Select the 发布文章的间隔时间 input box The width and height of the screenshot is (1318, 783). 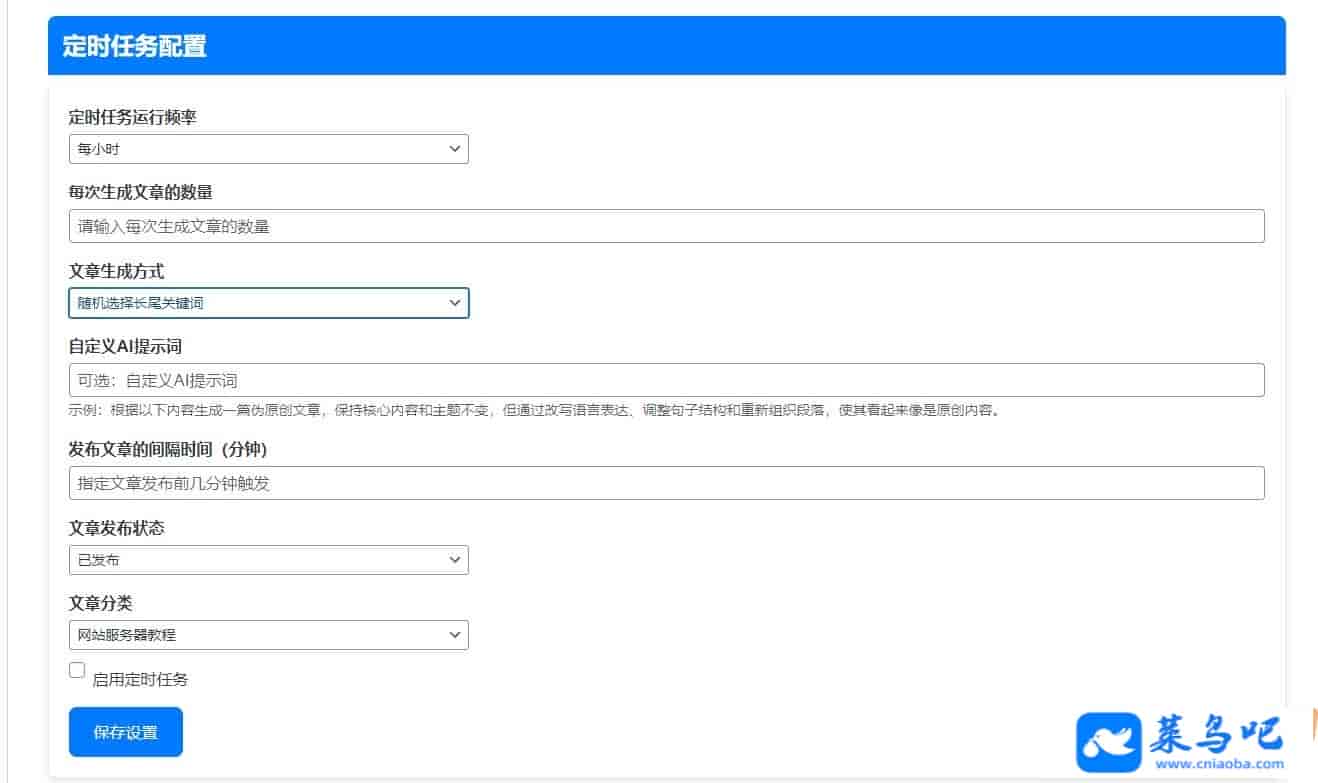point(666,483)
